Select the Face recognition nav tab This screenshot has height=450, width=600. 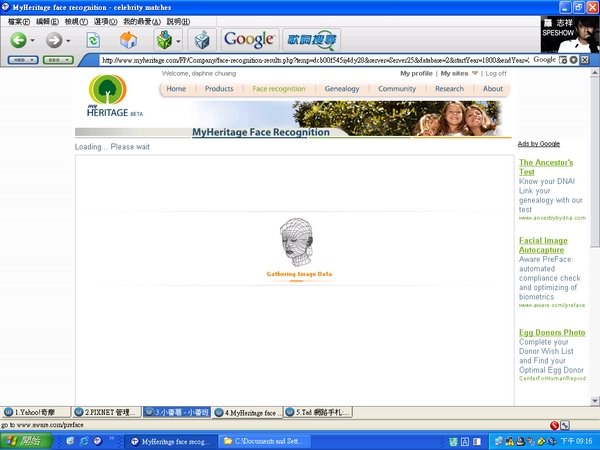click(x=279, y=89)
